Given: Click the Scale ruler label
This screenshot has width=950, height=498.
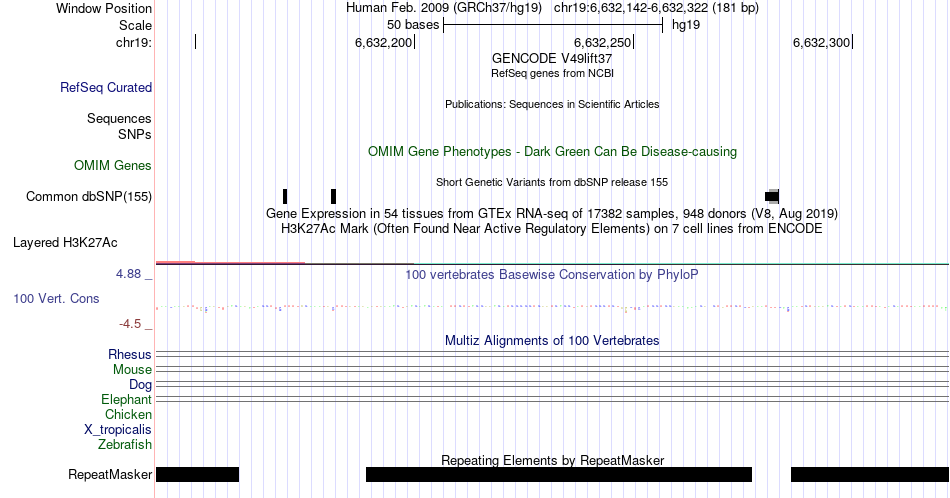Looking at the screenshot, I should click(135, 25).
